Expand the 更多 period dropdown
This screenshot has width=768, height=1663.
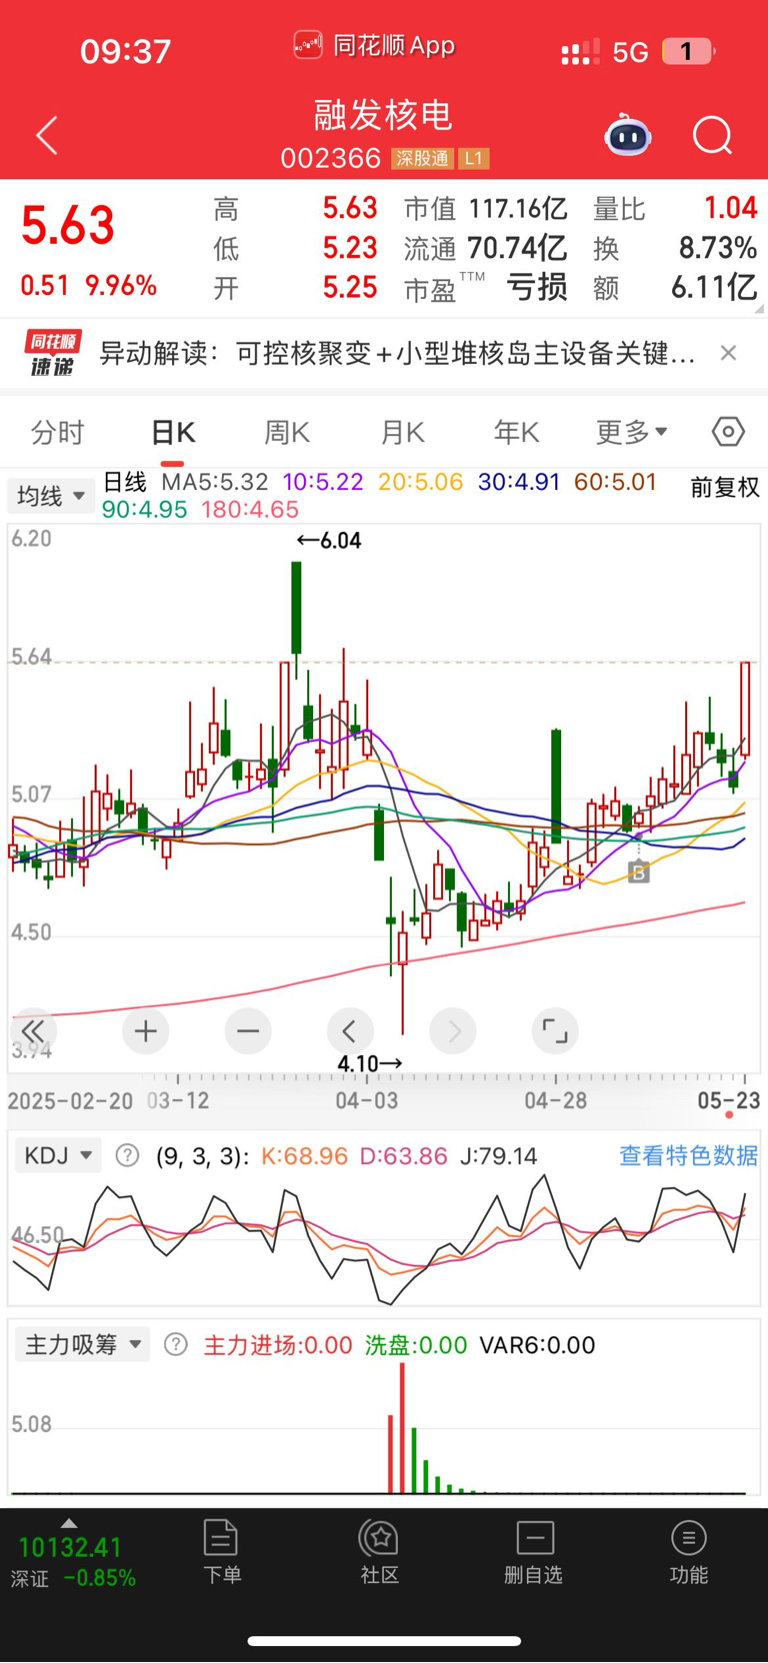point(632,432)
